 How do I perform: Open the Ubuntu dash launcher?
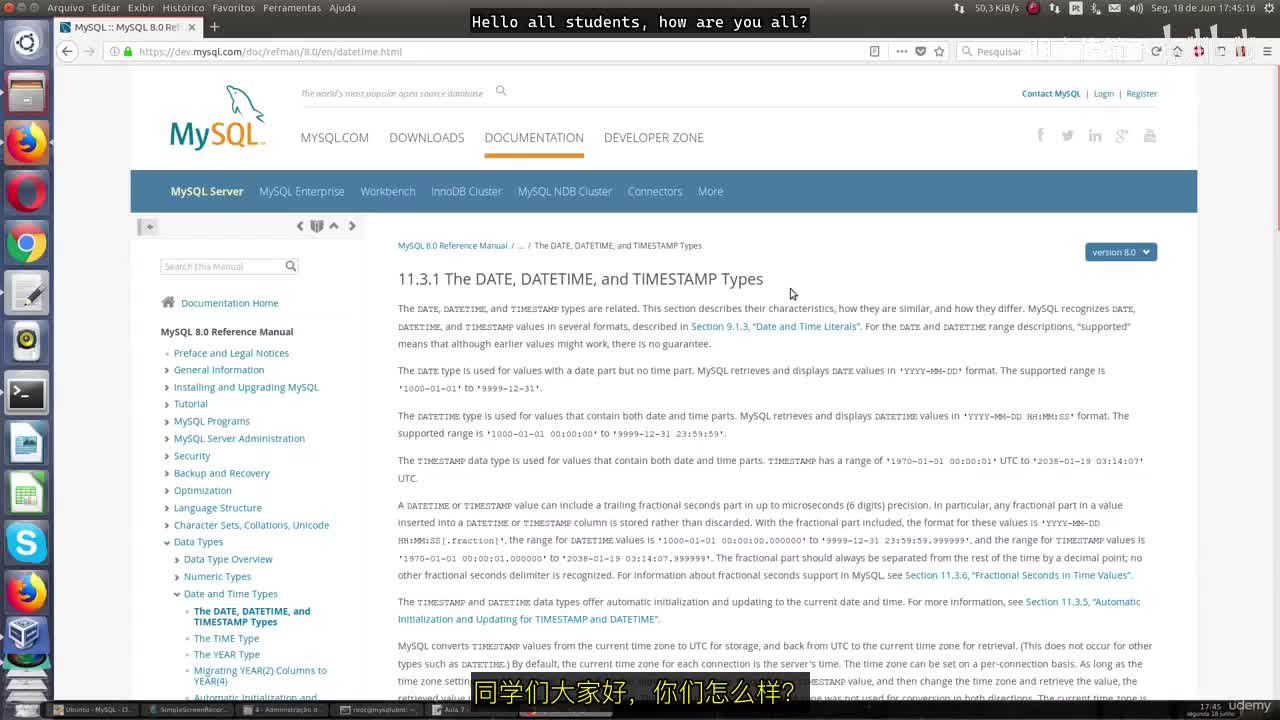[26, 43]
